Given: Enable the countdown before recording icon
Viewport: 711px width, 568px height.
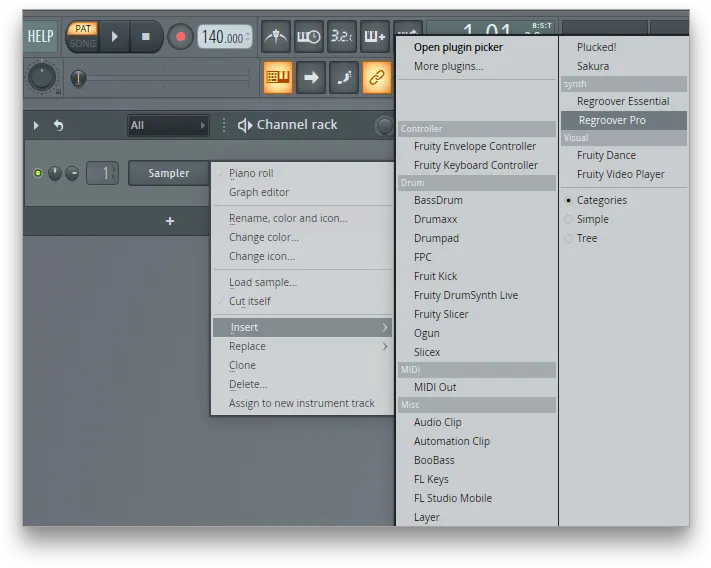Looking at the screenshot, I should pos(341,36).
